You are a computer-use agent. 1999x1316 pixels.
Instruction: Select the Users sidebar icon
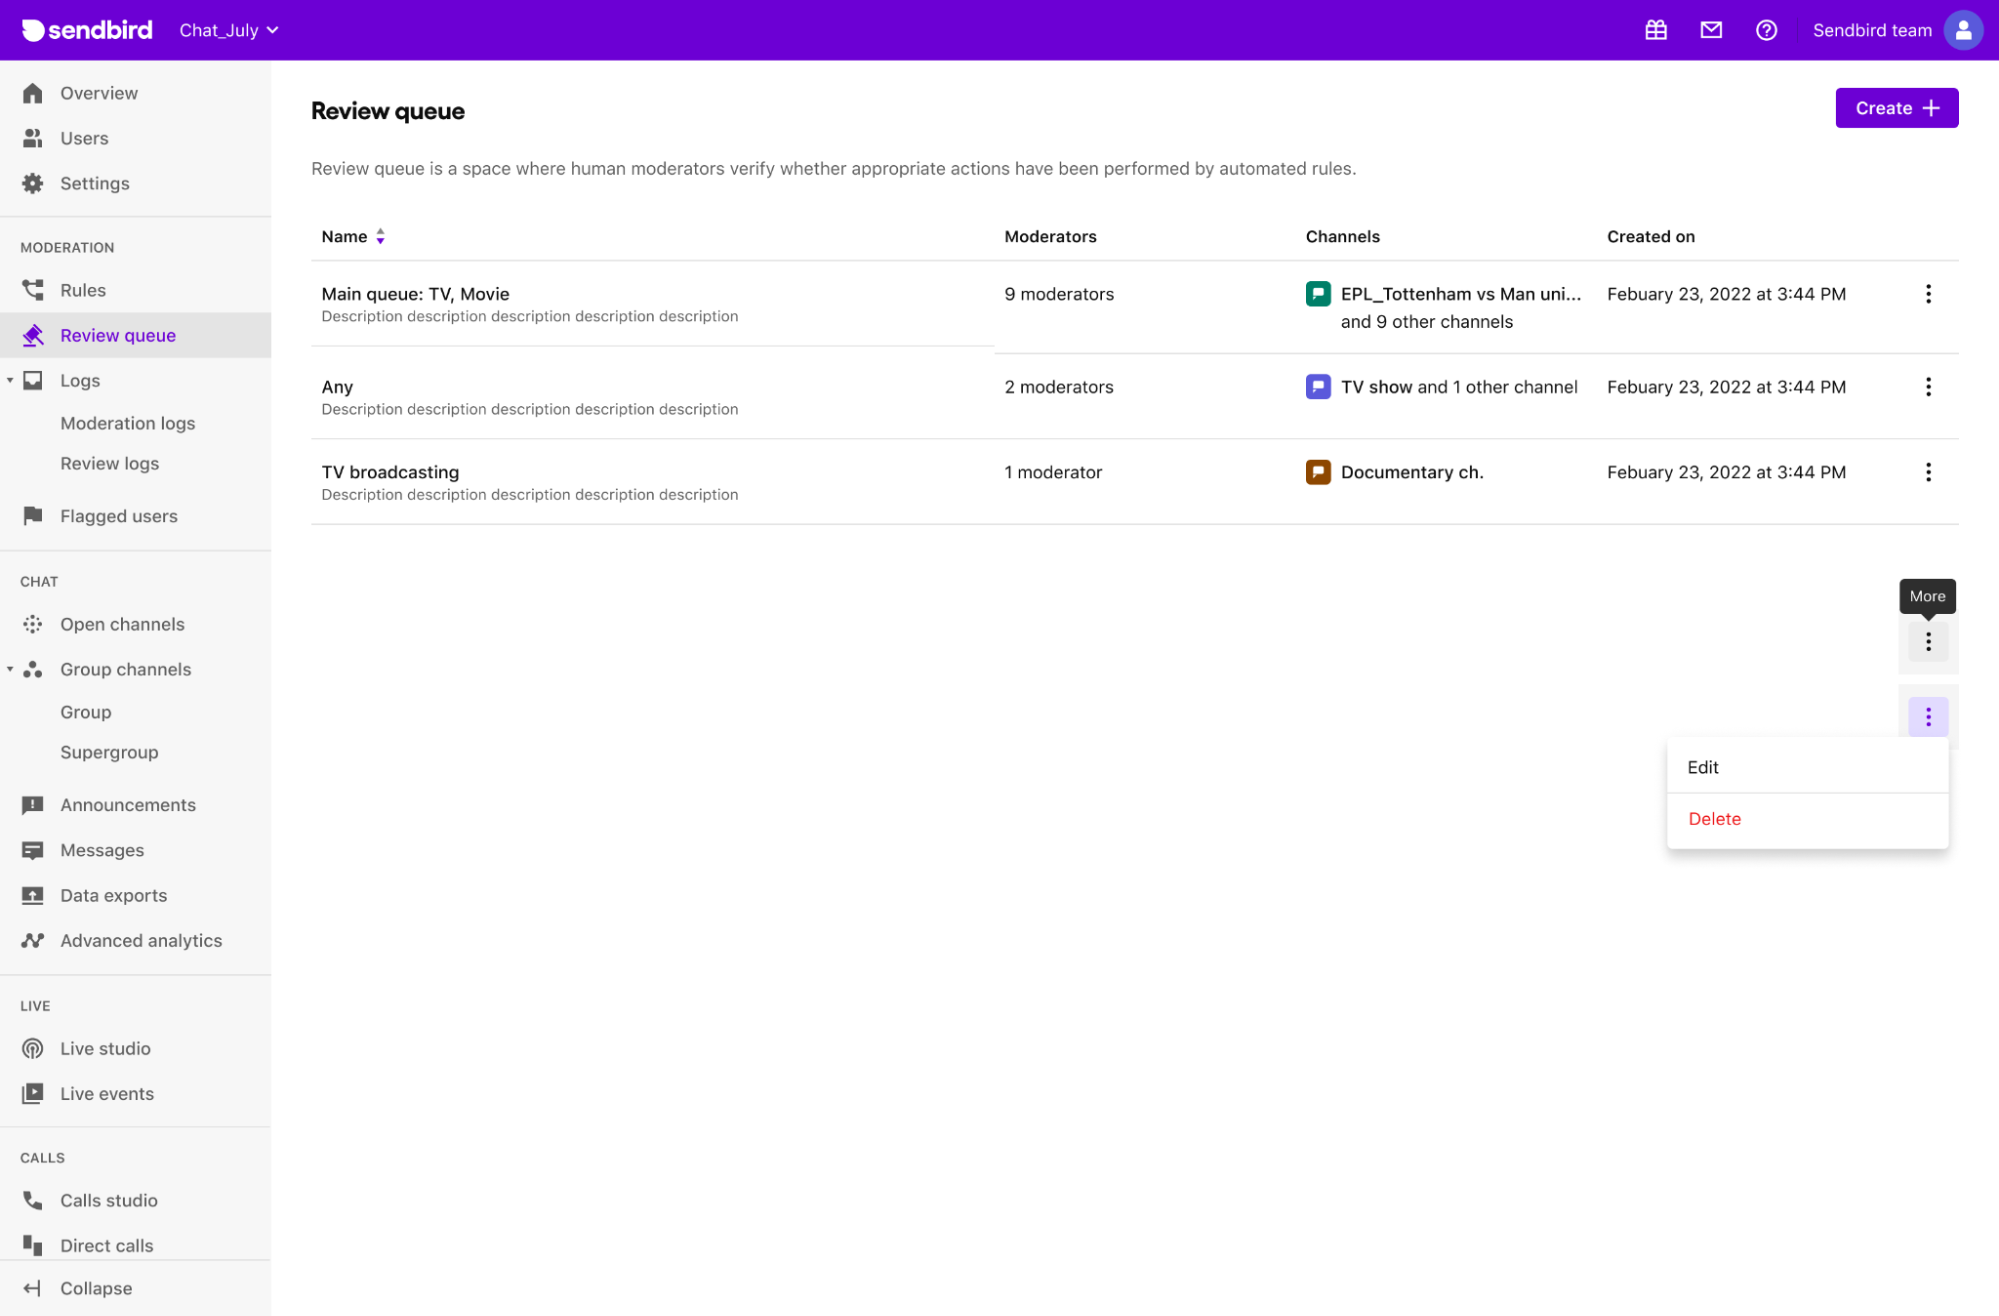(33, 138)
